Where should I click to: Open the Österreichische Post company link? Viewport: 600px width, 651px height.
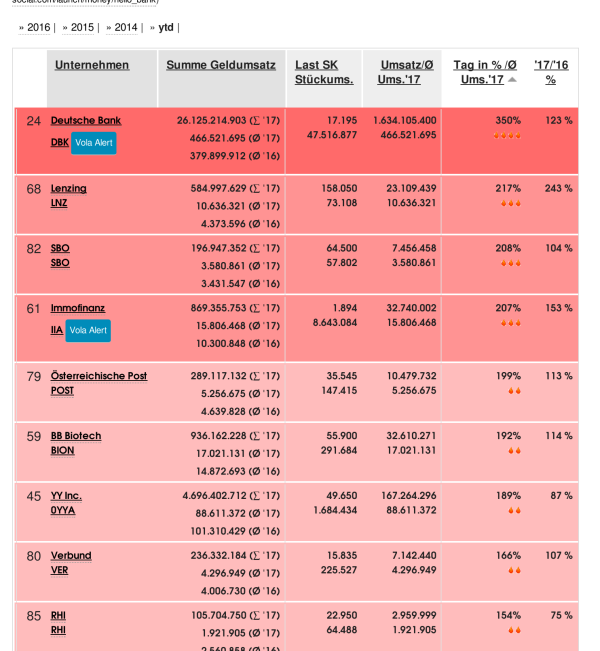click(99, 376)
